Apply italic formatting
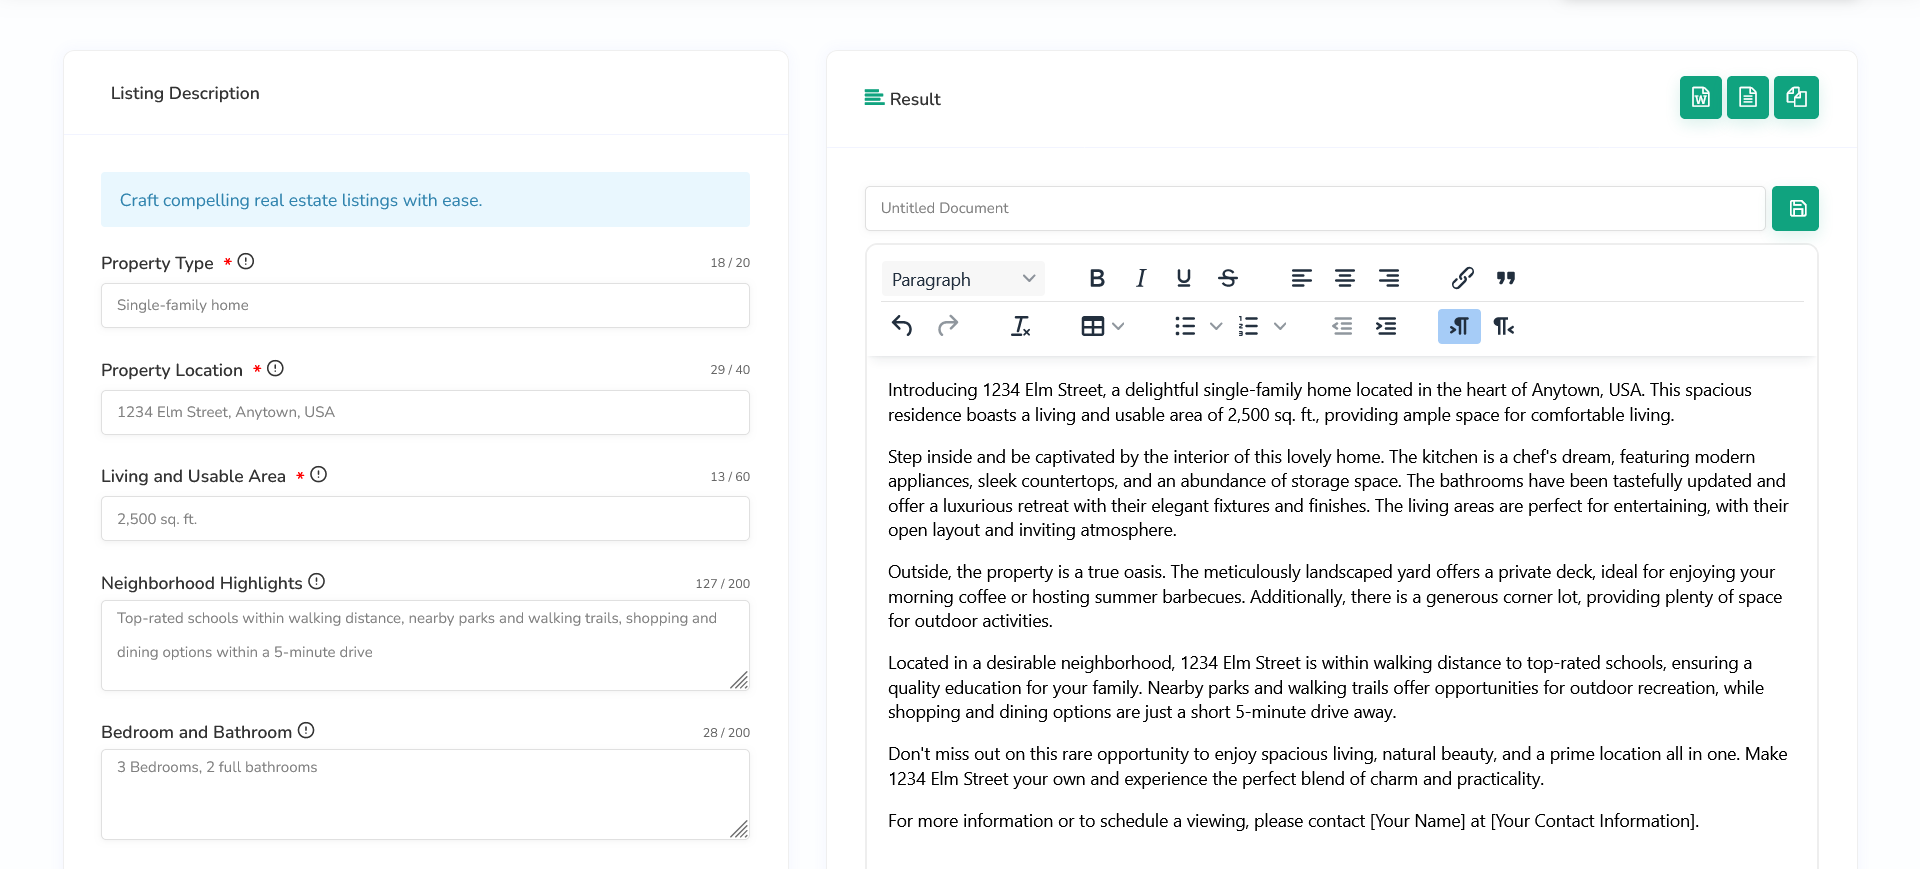This screenshot has height=869, width=1920. [1140, 279]
